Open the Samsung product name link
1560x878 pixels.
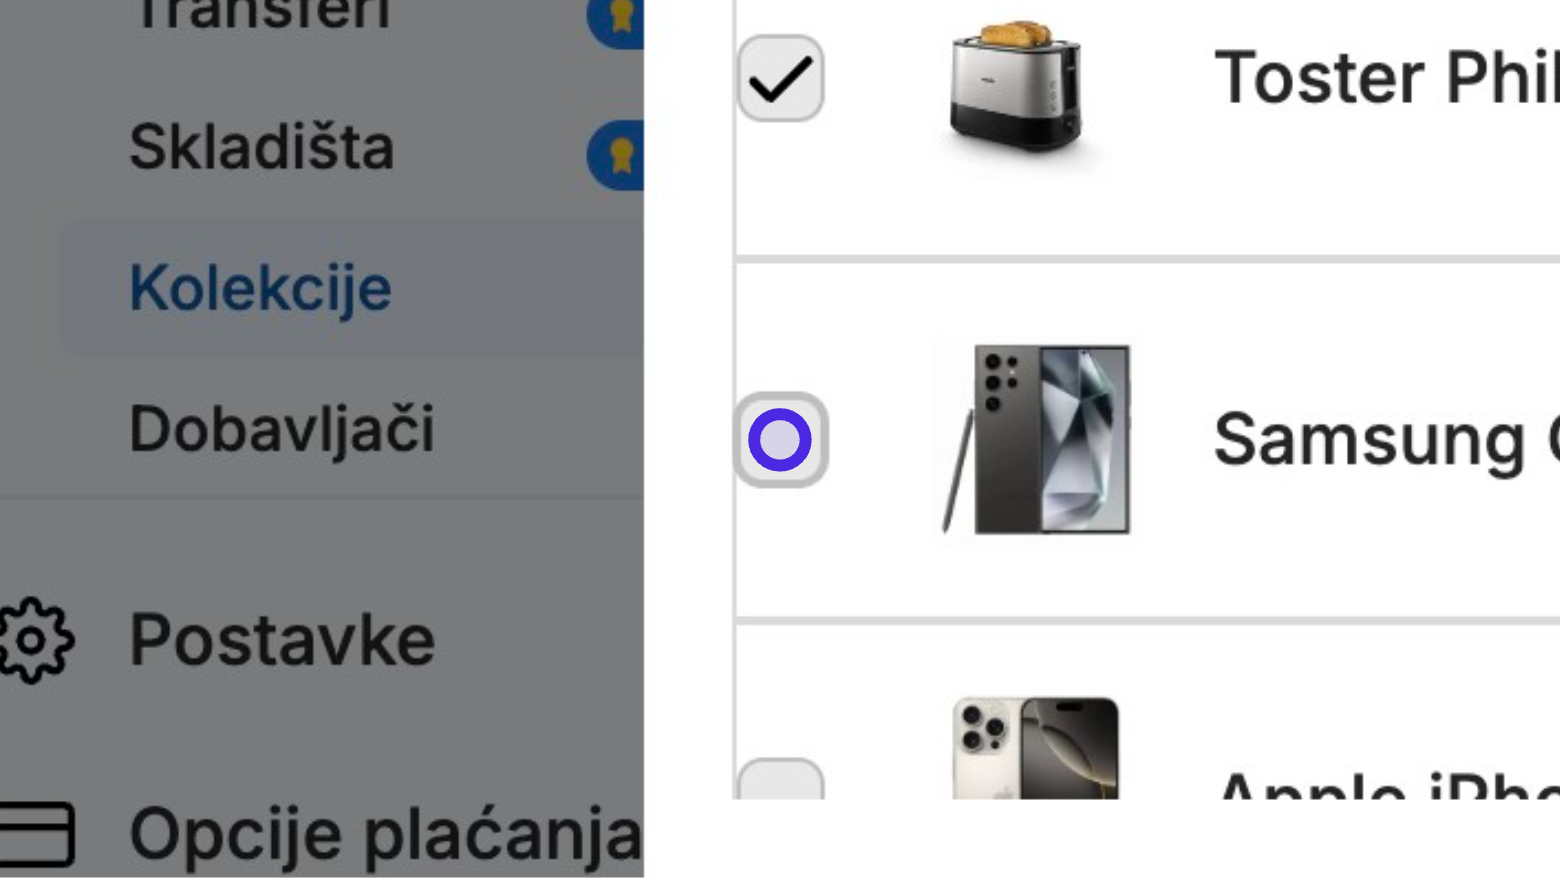point(1386,440)
